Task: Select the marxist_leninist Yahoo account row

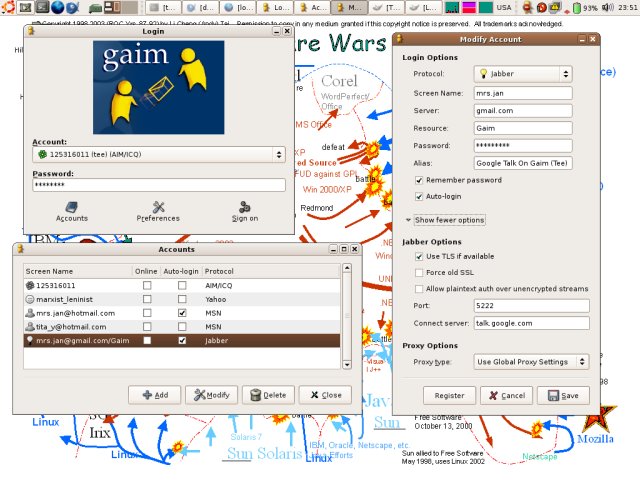Action: click(182, 299)
